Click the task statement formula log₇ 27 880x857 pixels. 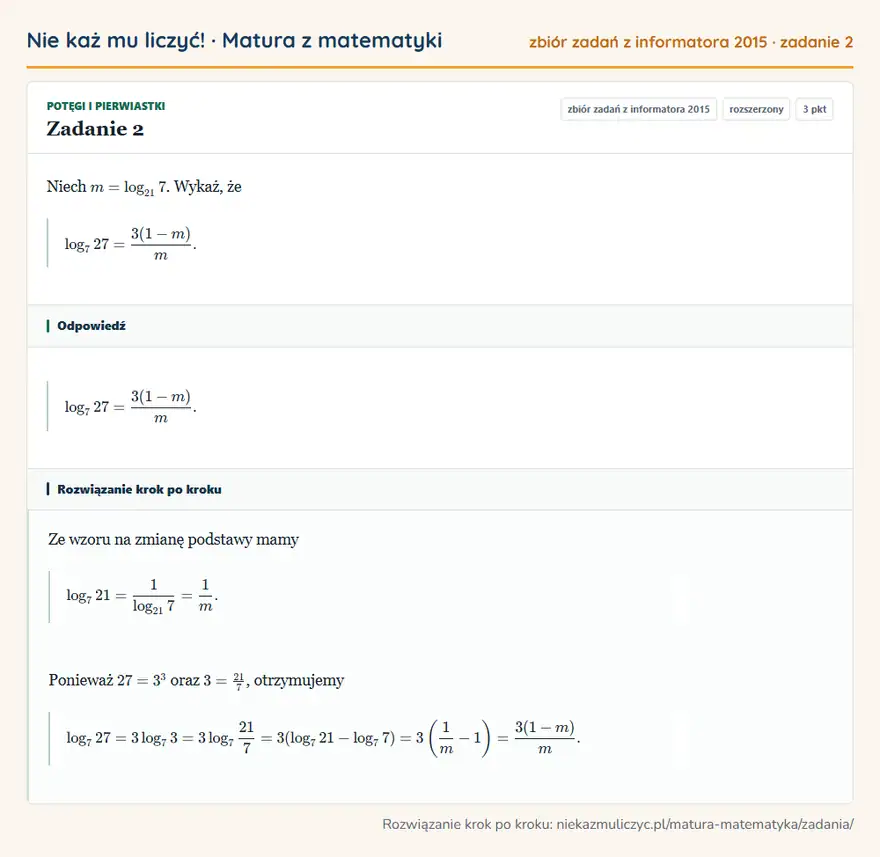pyautogui.click(x=130, y=244)
